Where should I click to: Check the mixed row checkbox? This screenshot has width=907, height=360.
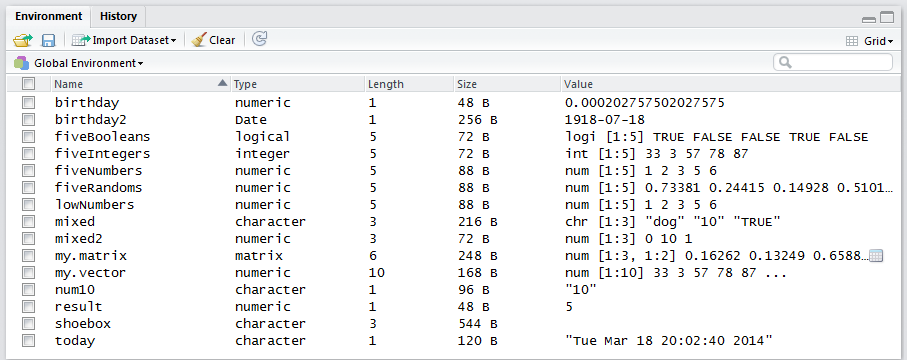pos(28,222)
